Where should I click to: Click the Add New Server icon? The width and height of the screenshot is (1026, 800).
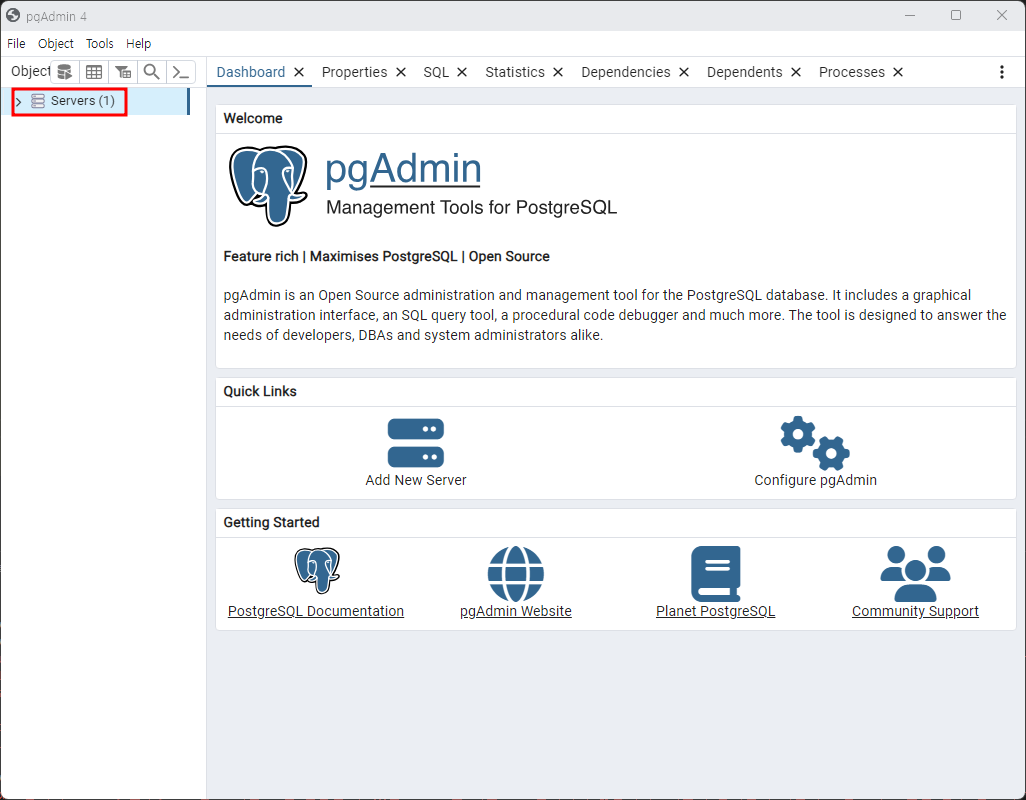tap(416, 443)
